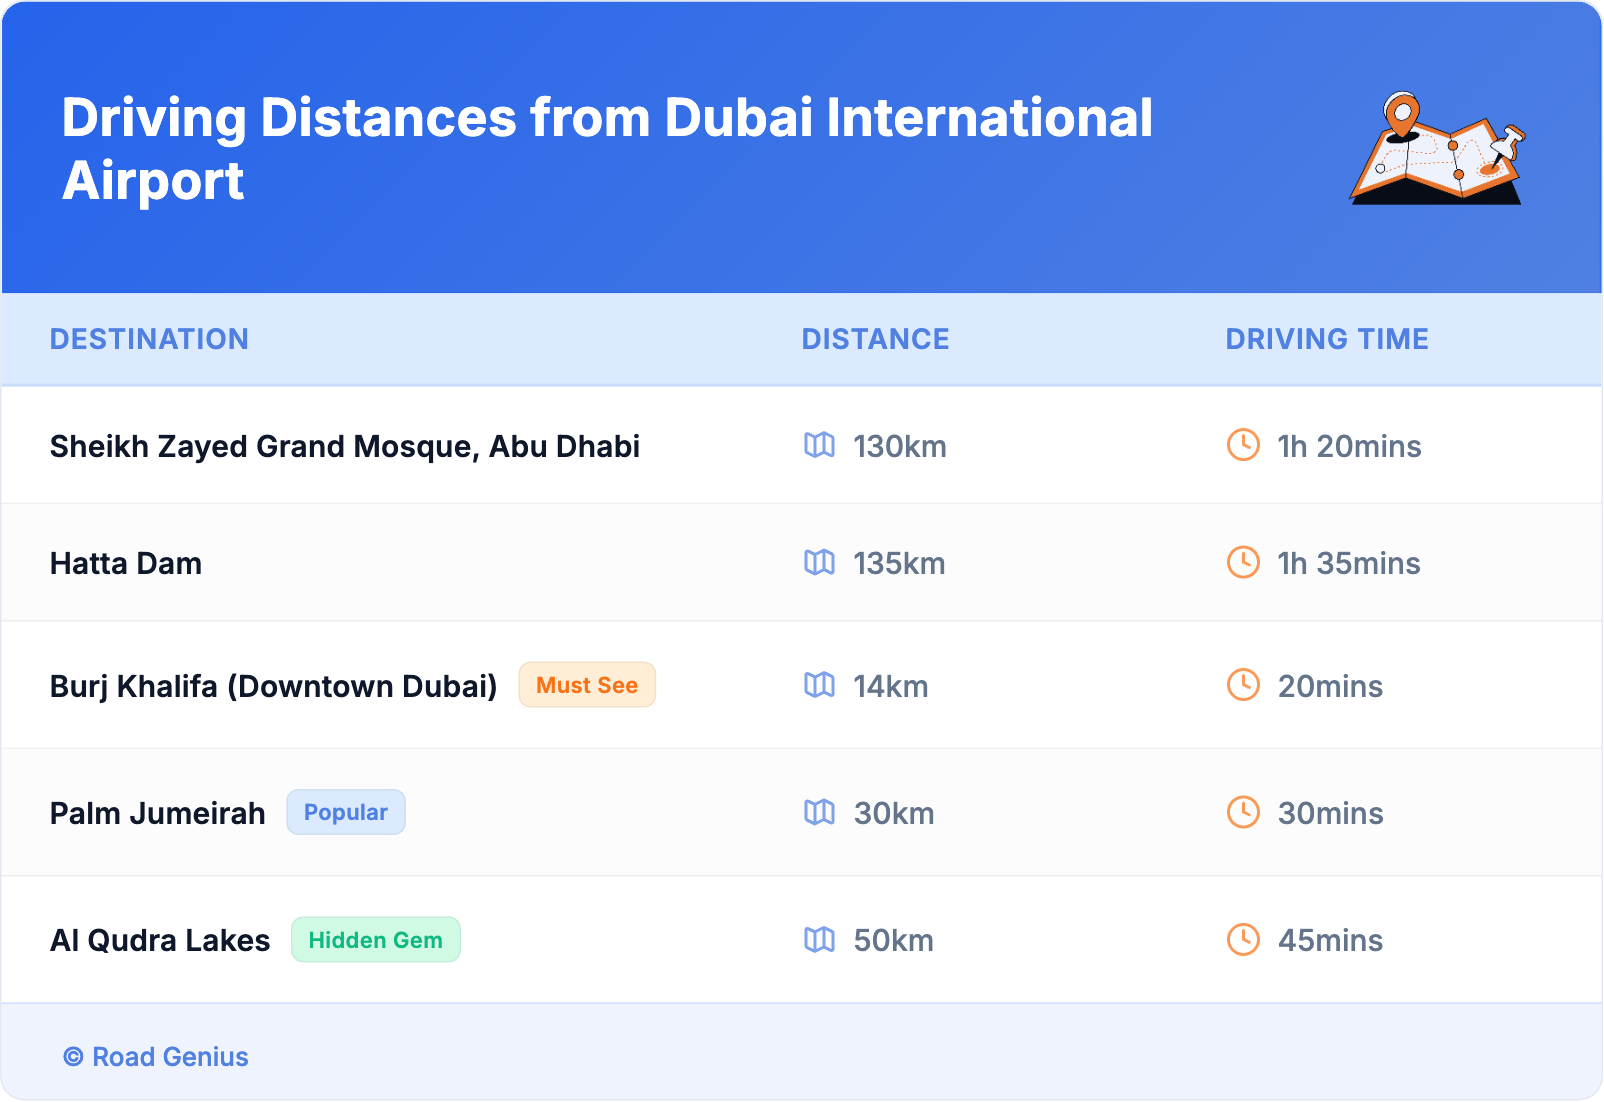Select the Popular badge
The height and width of the screenshot is (1102, 1604).
click(x=346, y=812)
